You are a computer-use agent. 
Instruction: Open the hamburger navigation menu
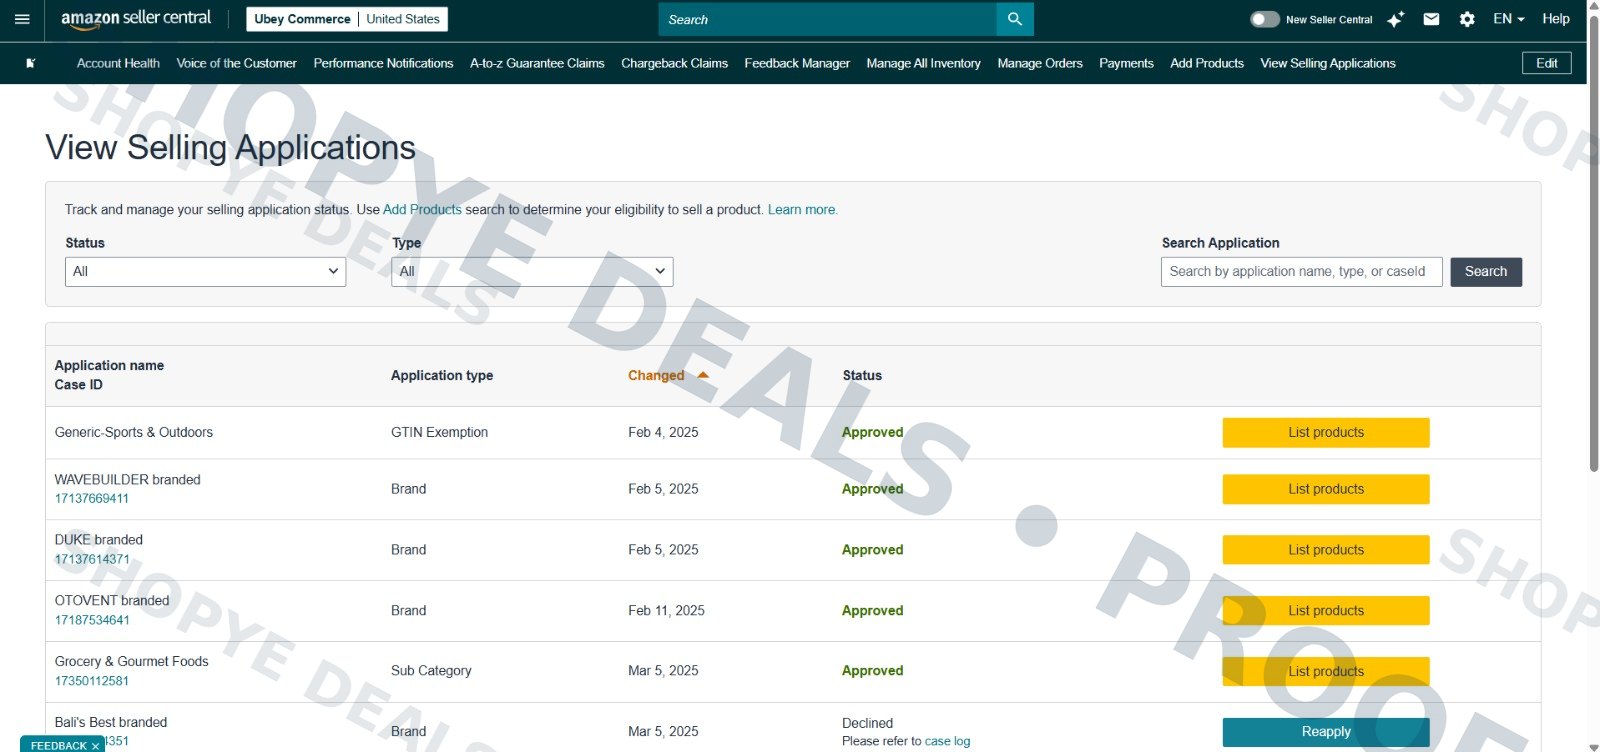(x=22, y=19)
